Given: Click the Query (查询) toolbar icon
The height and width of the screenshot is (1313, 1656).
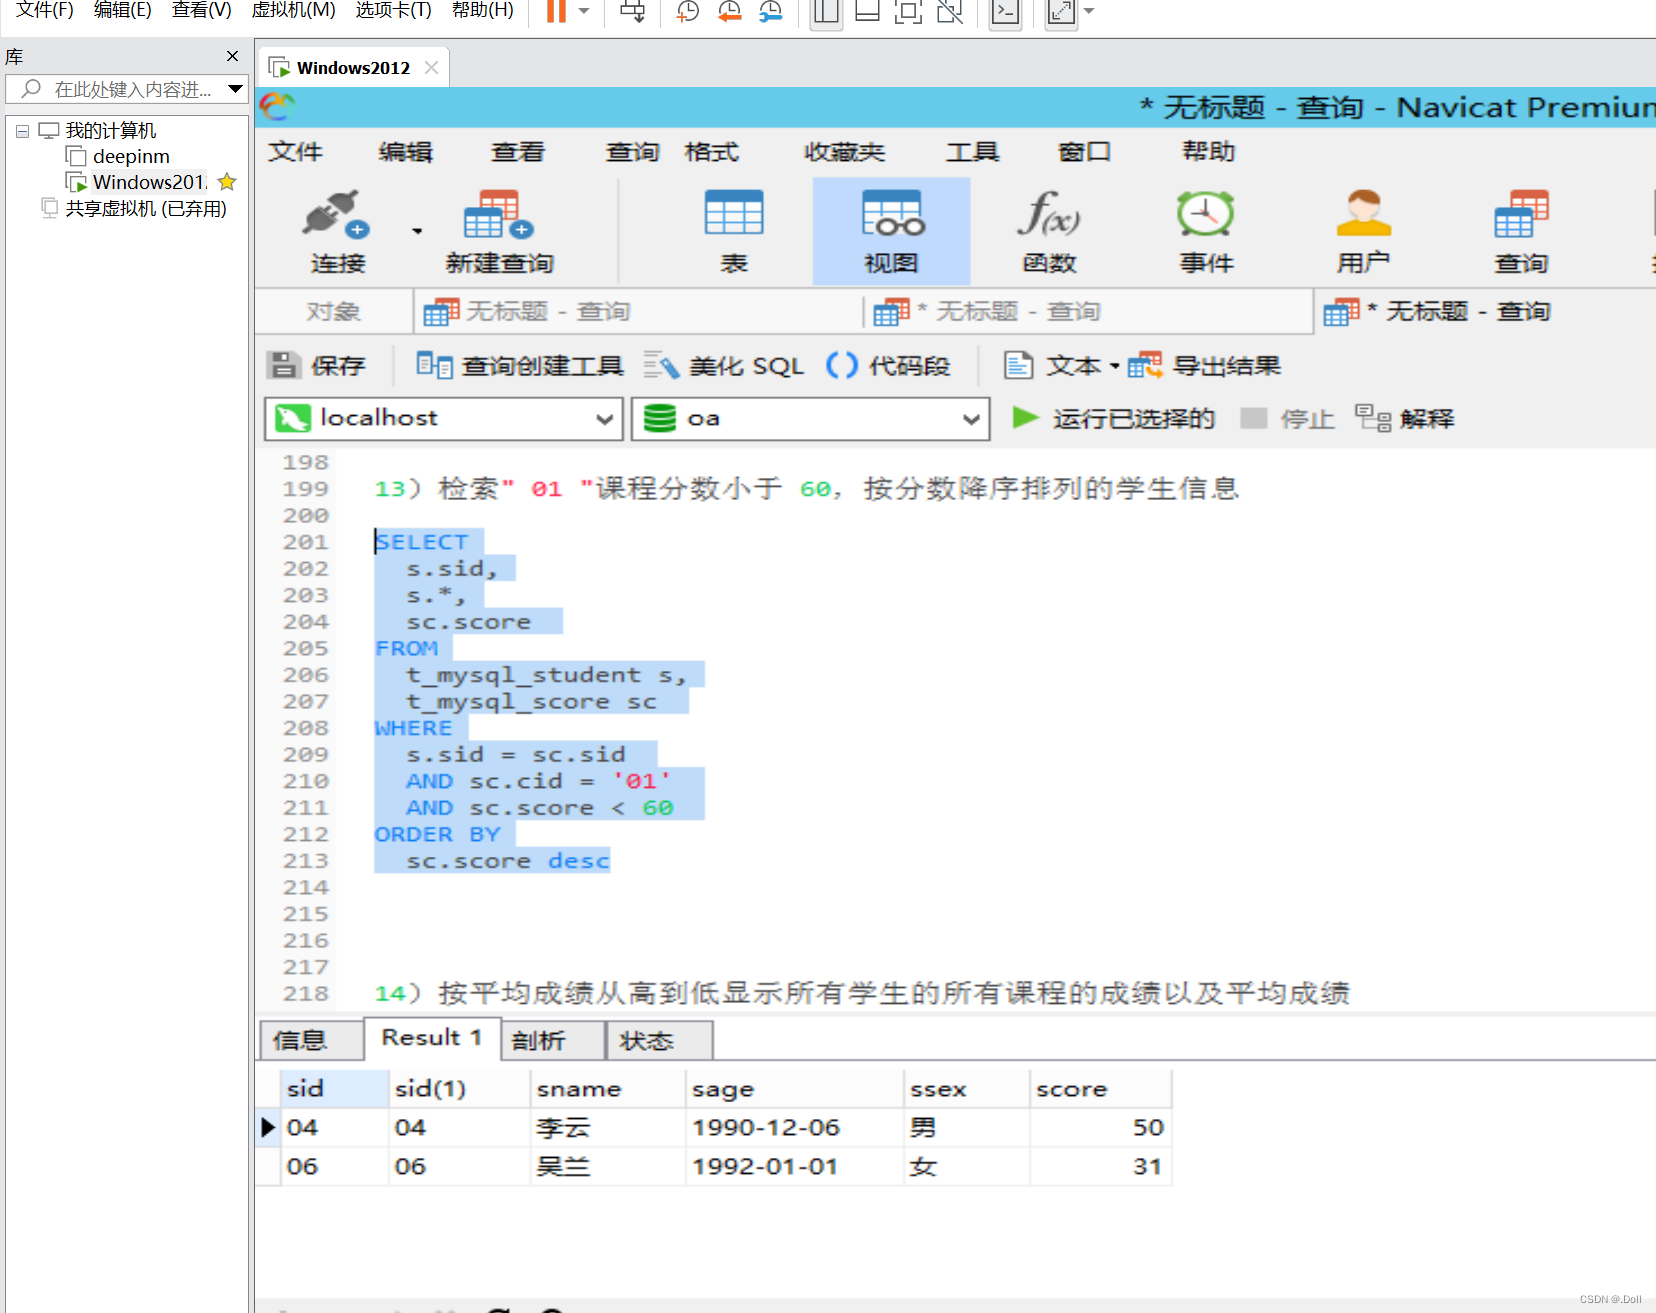Looking at the screenshot, I should pos(1521,213).
